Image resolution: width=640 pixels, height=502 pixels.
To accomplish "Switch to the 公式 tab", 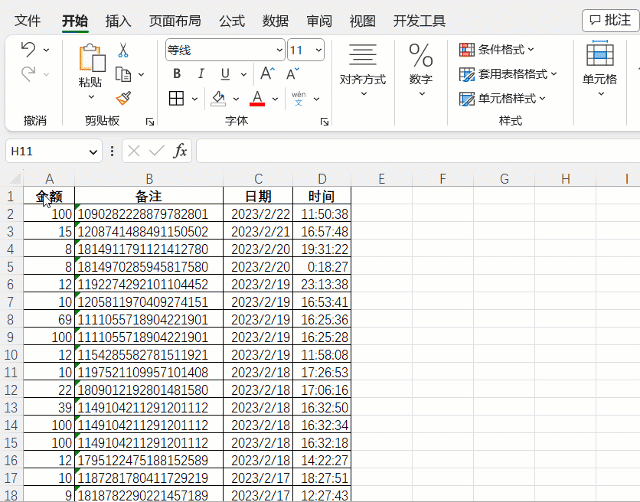I will point(232,20).
